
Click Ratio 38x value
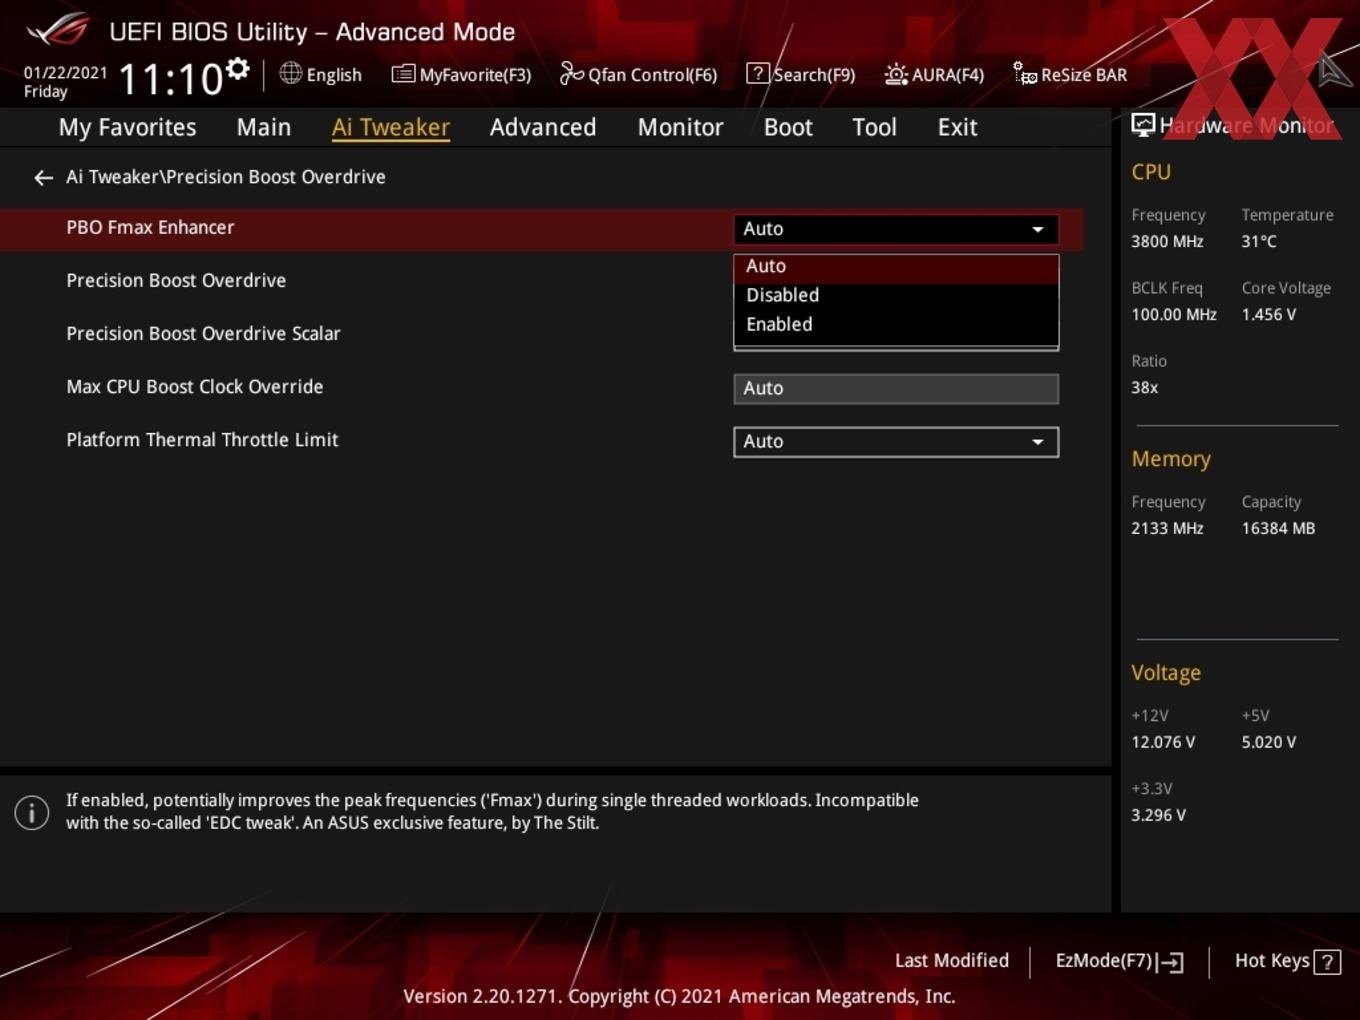click(1144, 388)
